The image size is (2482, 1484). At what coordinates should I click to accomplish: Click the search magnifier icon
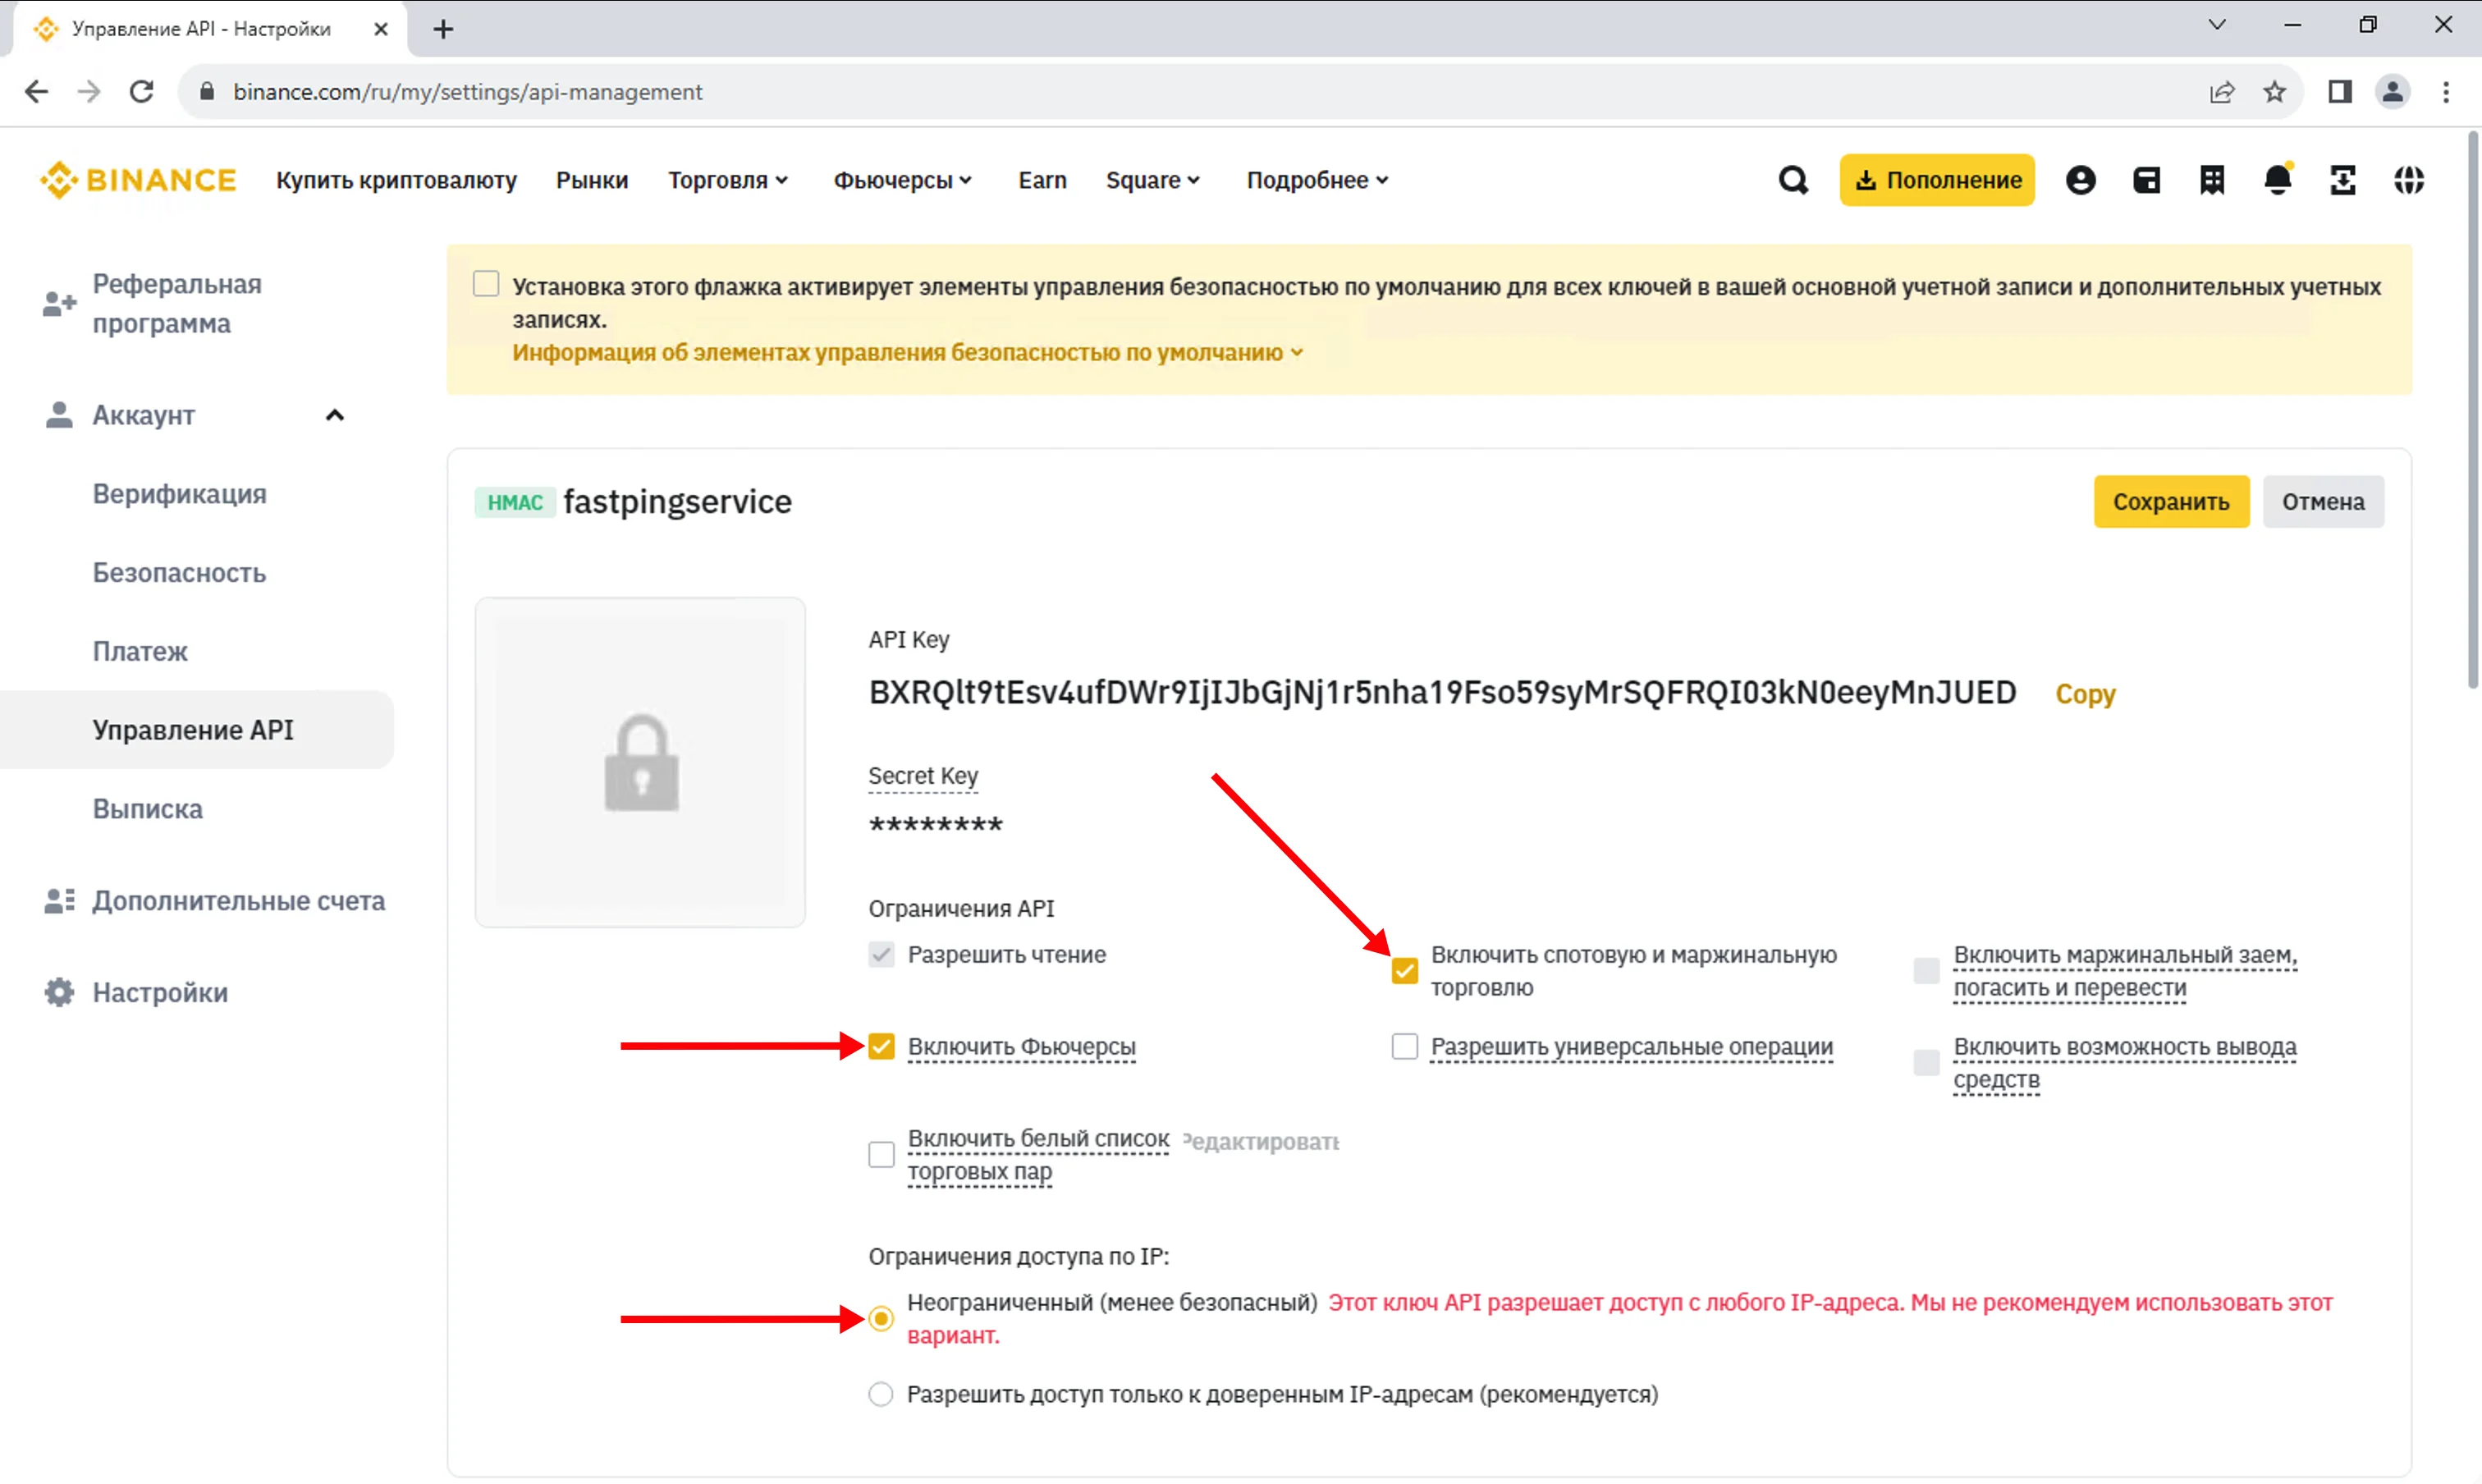pos(1793,180)
